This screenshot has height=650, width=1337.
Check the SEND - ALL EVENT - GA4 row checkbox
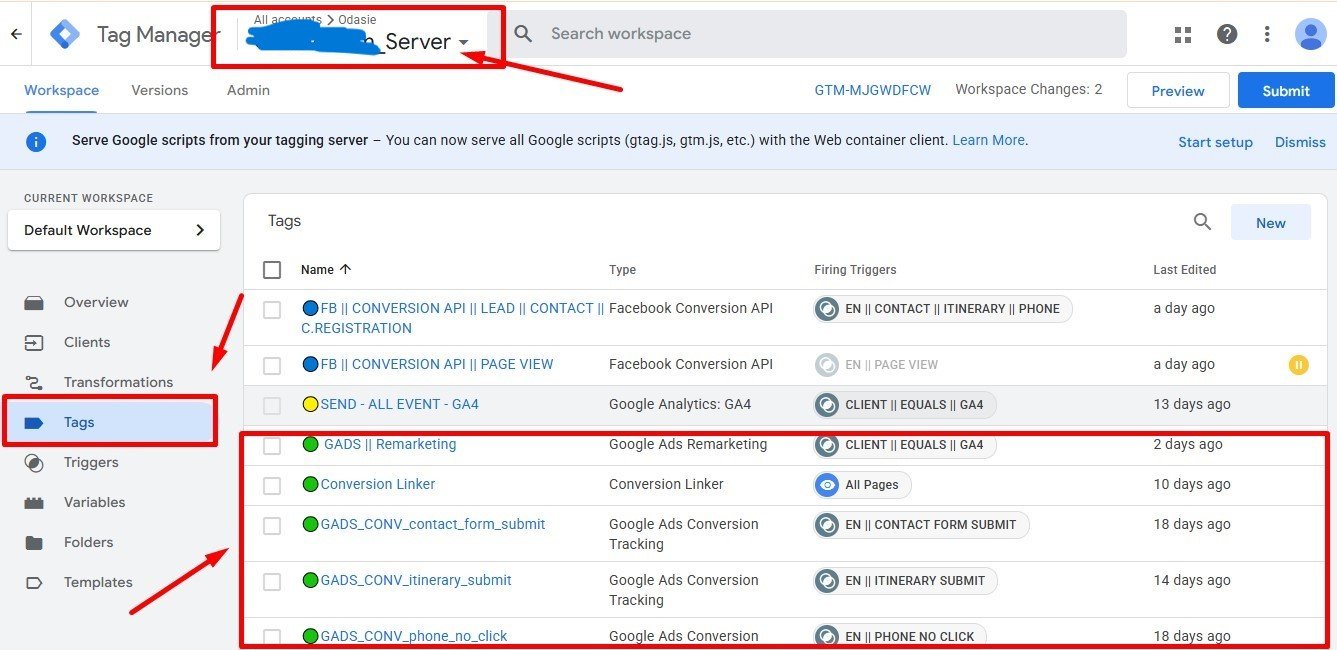coord(272,406)
